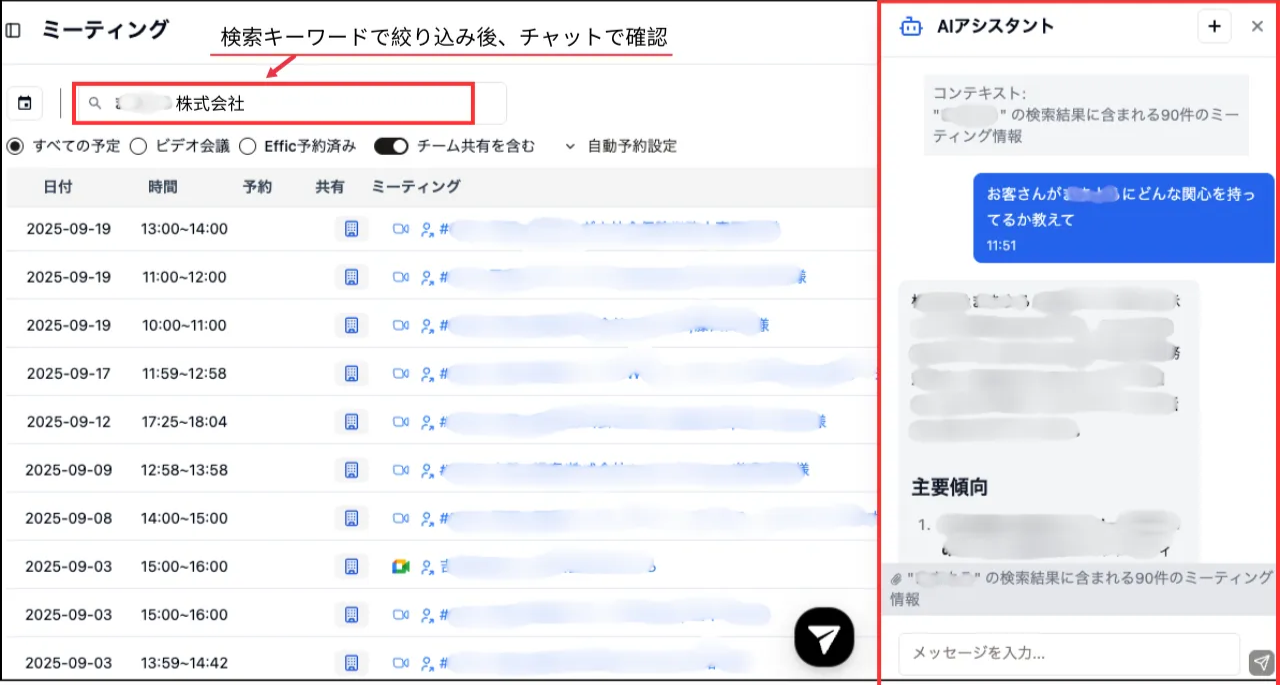Click the 13:59~14:42 time cell
Viewport: 1280px width, 685px height.
[184, 663]
